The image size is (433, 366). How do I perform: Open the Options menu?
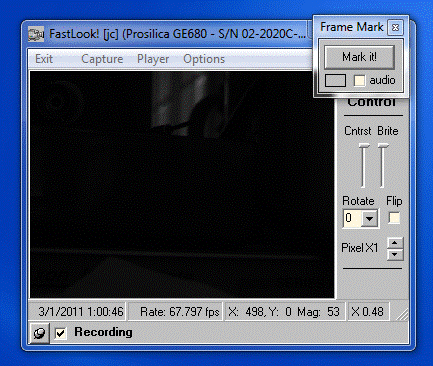[x=204, y=59]
